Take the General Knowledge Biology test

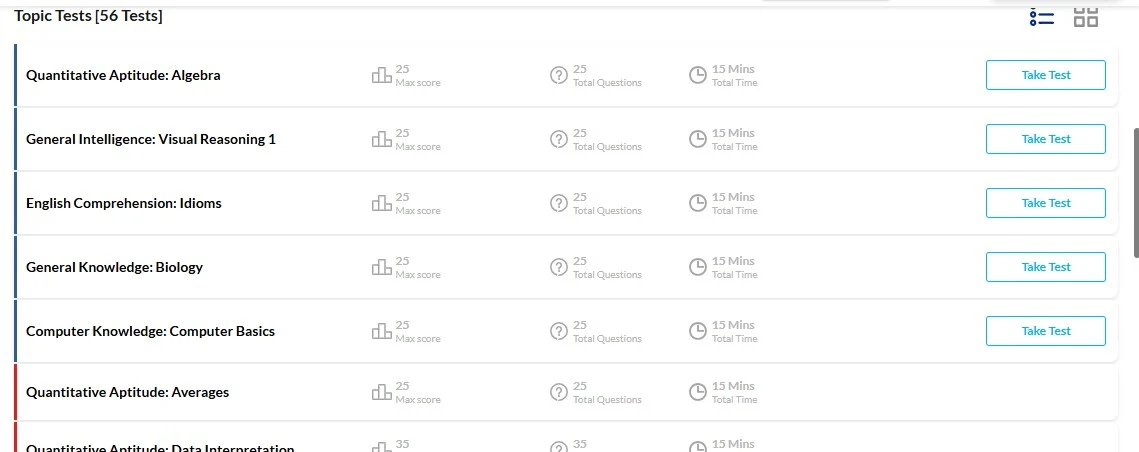click(x=1045, y=267)
